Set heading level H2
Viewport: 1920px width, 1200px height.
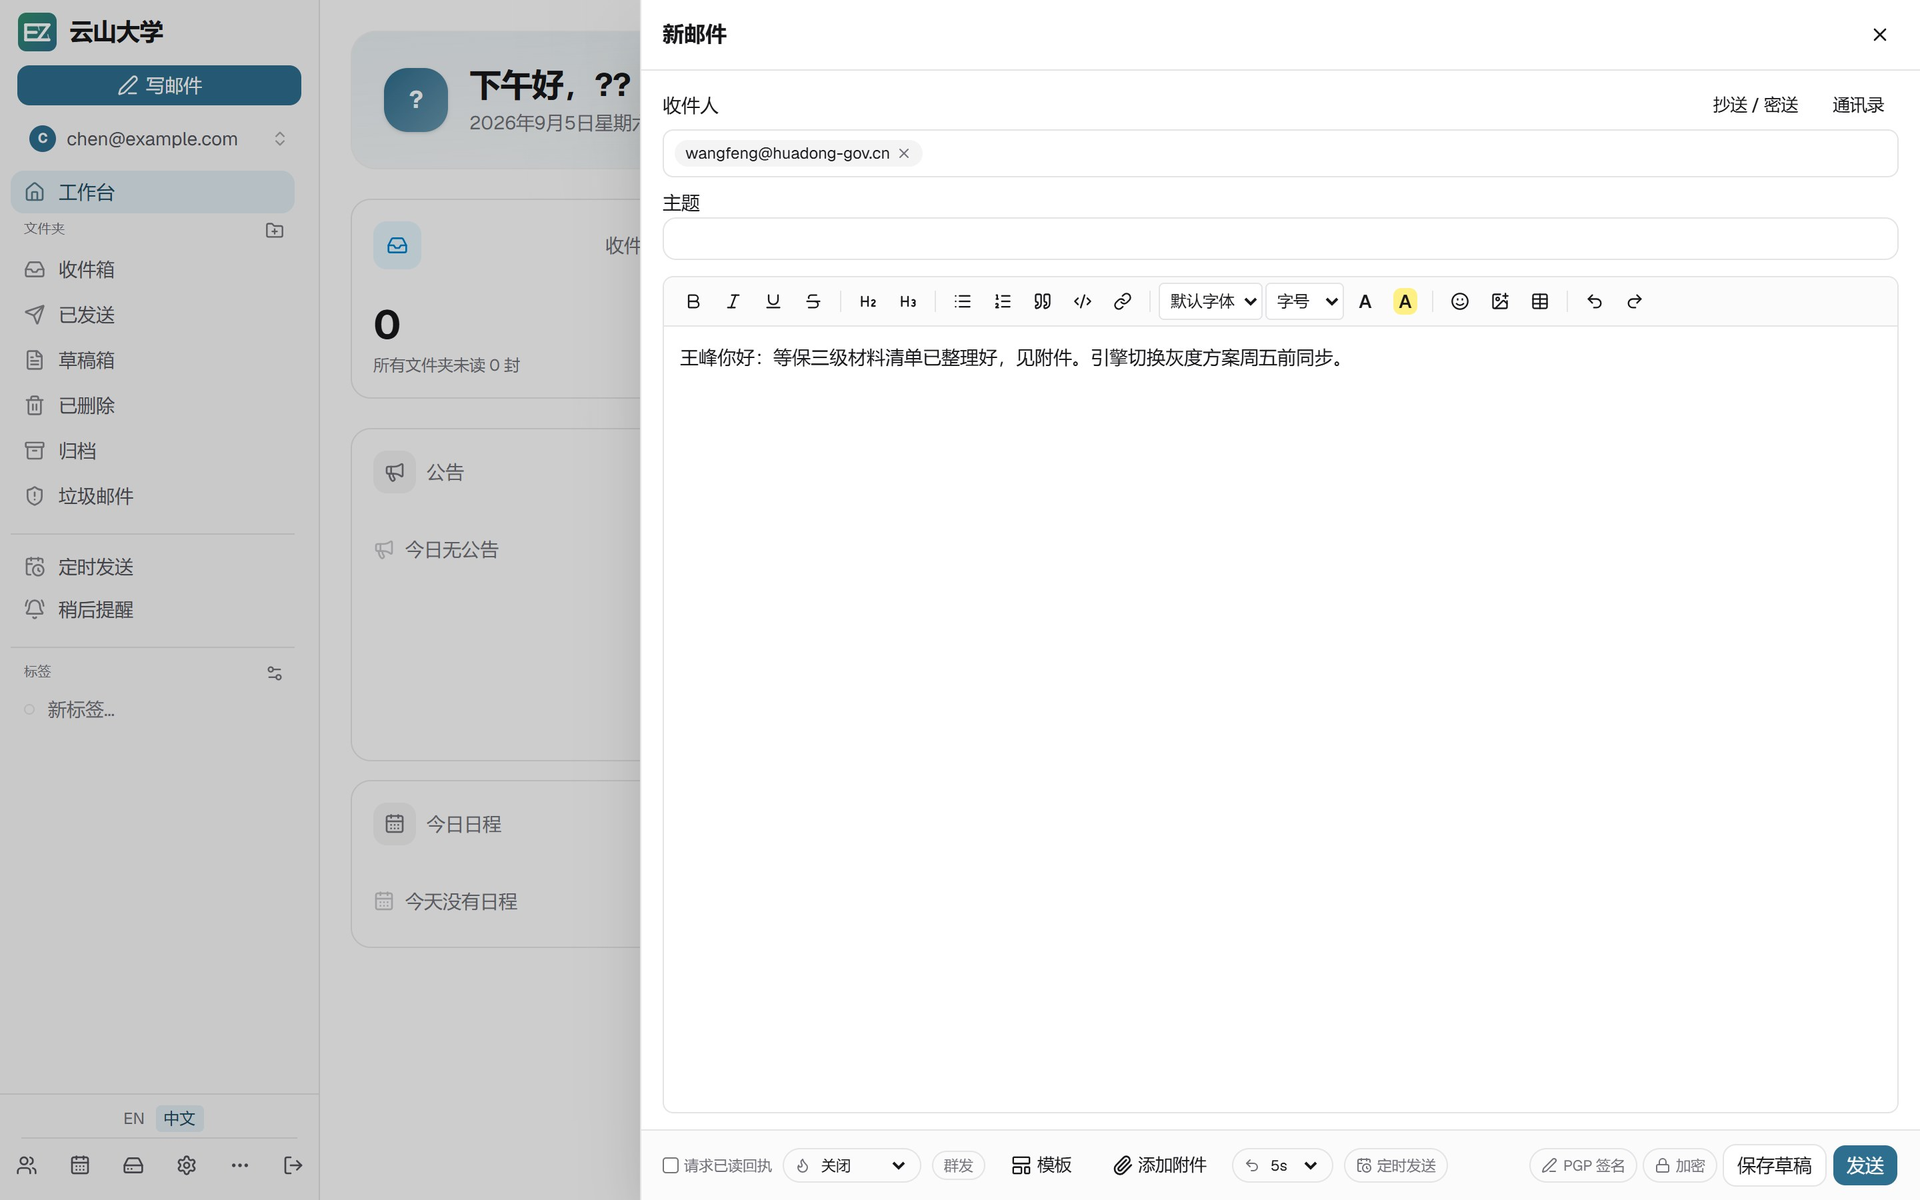pos(868,301)
